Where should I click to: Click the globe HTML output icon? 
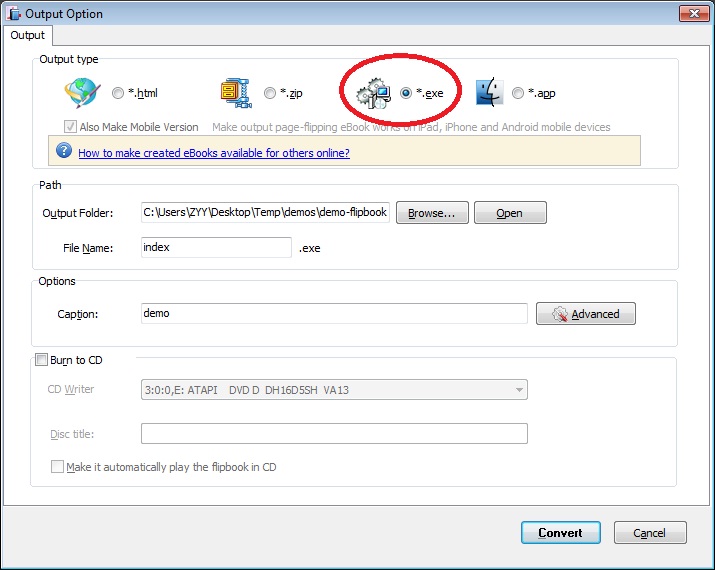[x=83, y=93]
